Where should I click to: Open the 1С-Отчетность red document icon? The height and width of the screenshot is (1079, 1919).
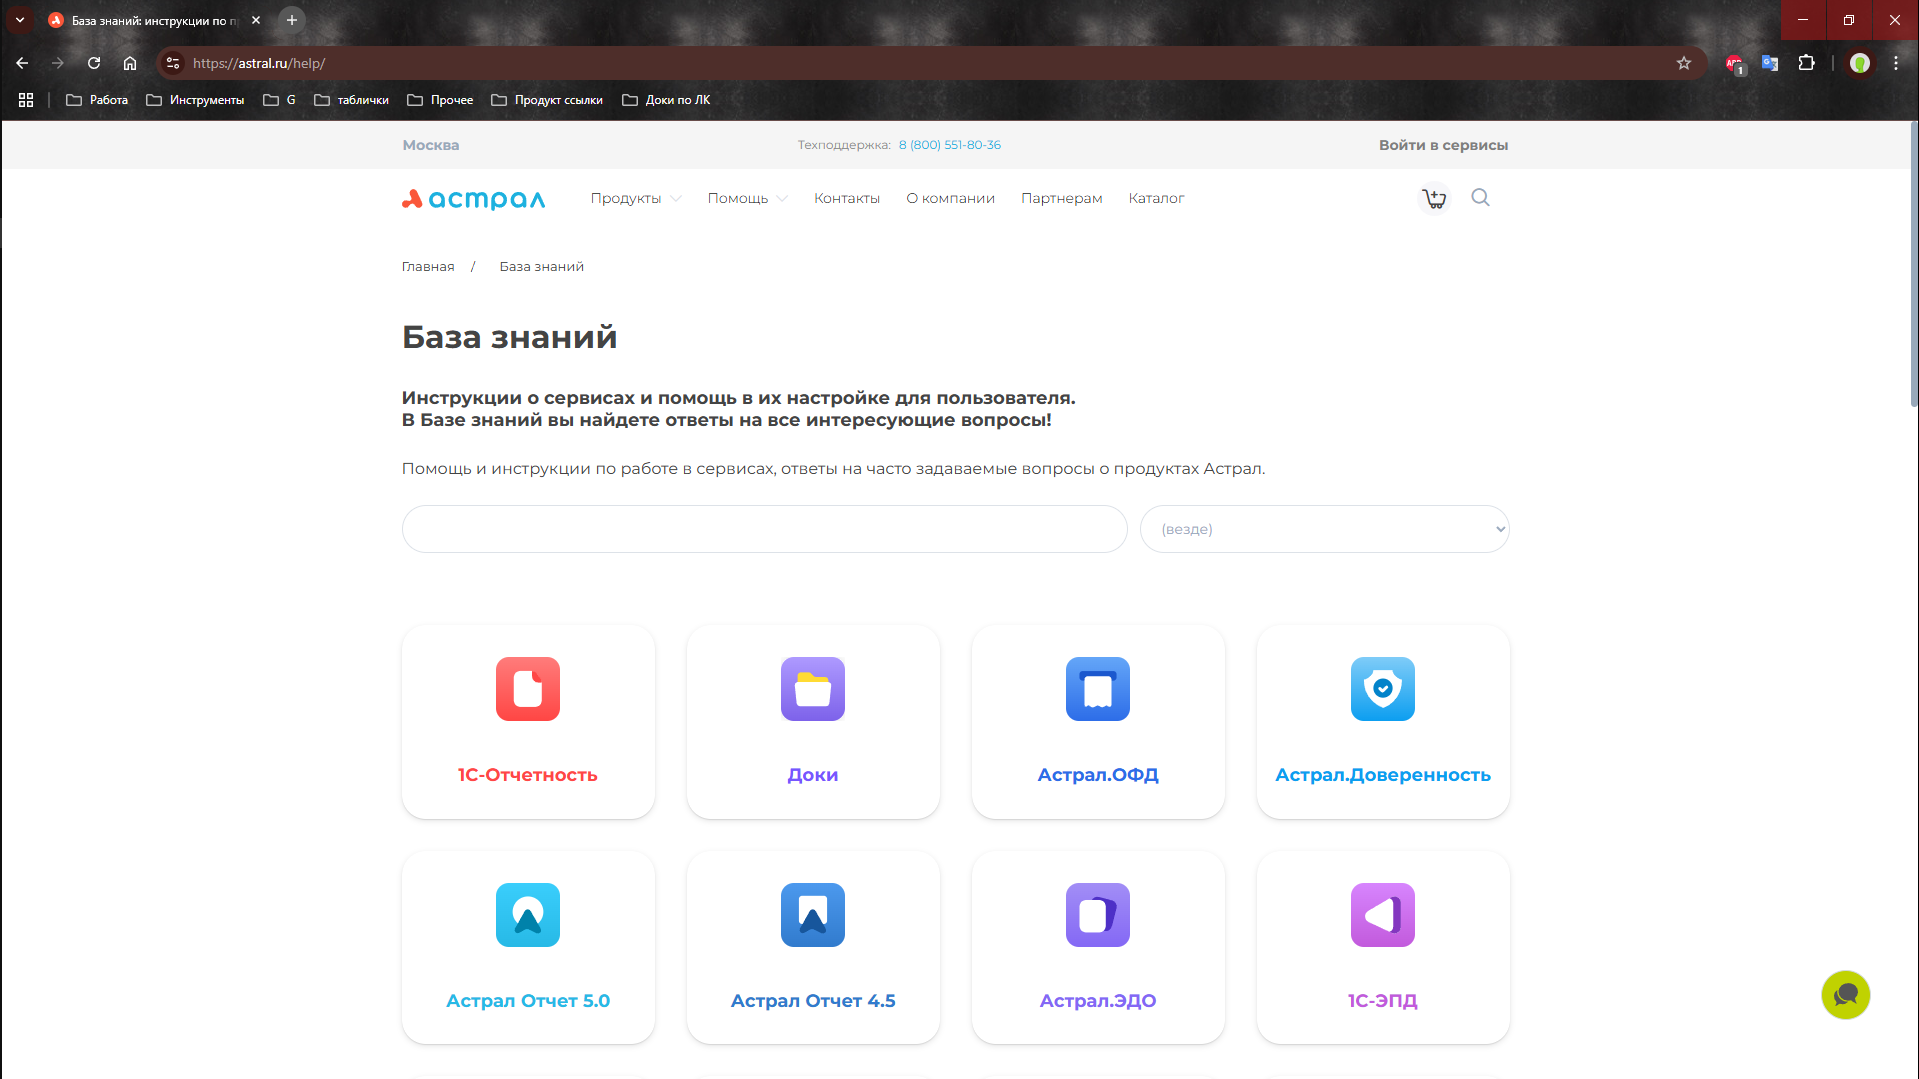point(528,689)
